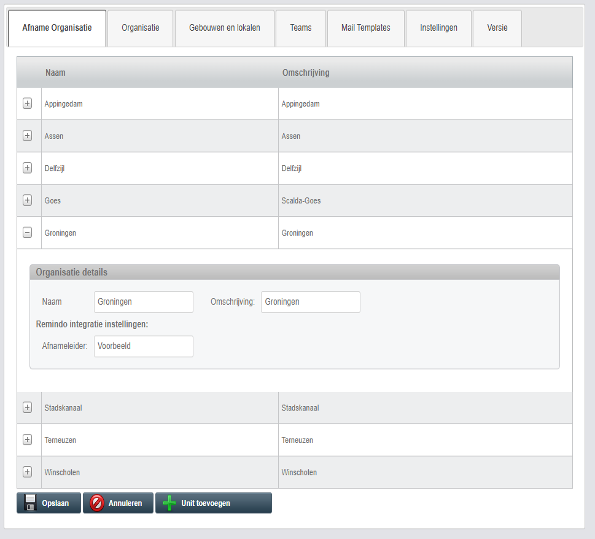The image size is (595, 539).
Task: Open the Instellingen tab
Action: coord(439,28)
